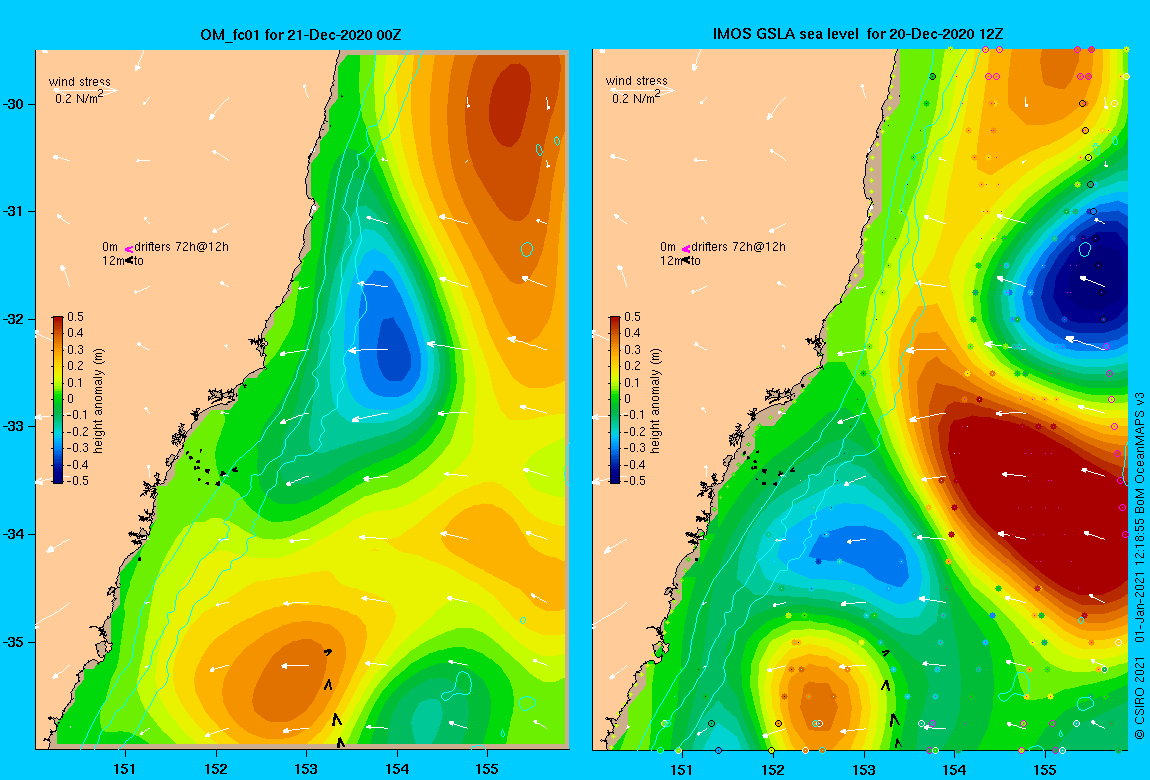Click the '0.2 N/m²' scale text in right map
The width and height of the screenshot is (1150, 780).
click(637, 97)
